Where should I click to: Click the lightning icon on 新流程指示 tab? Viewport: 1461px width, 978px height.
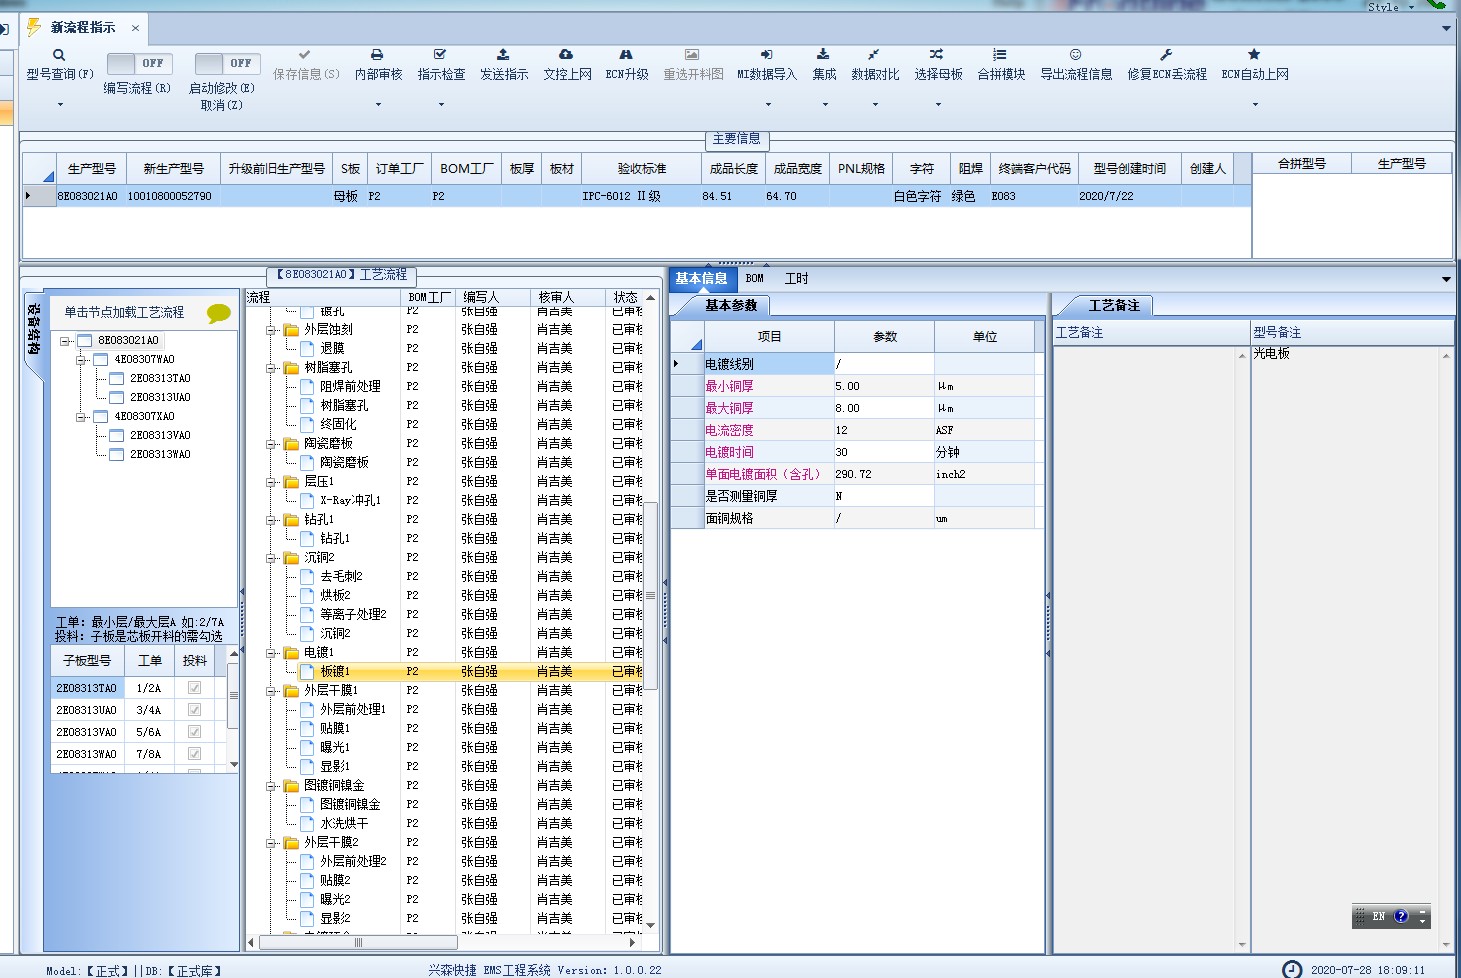(x=34, y=27)
